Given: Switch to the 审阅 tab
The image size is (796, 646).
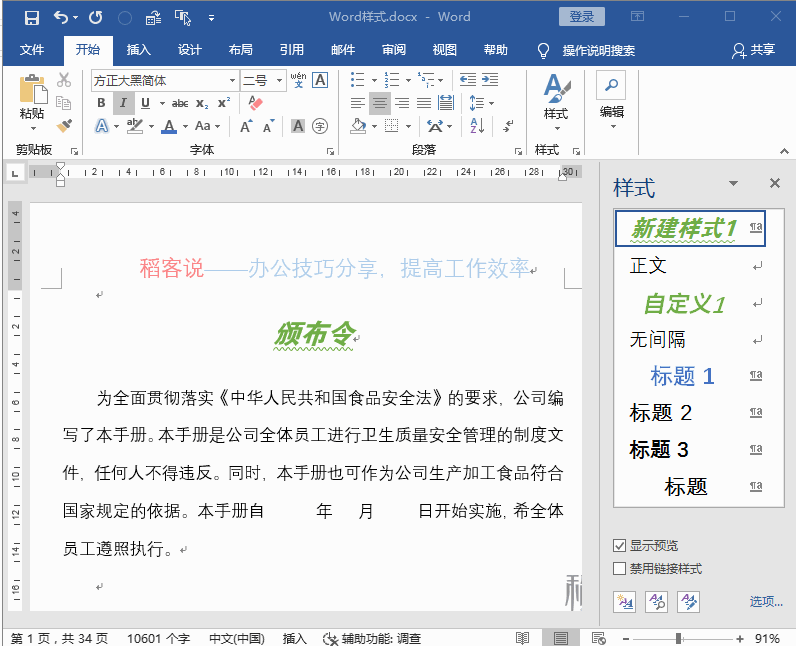Looking at the screenshot, I should click(394, 50).
